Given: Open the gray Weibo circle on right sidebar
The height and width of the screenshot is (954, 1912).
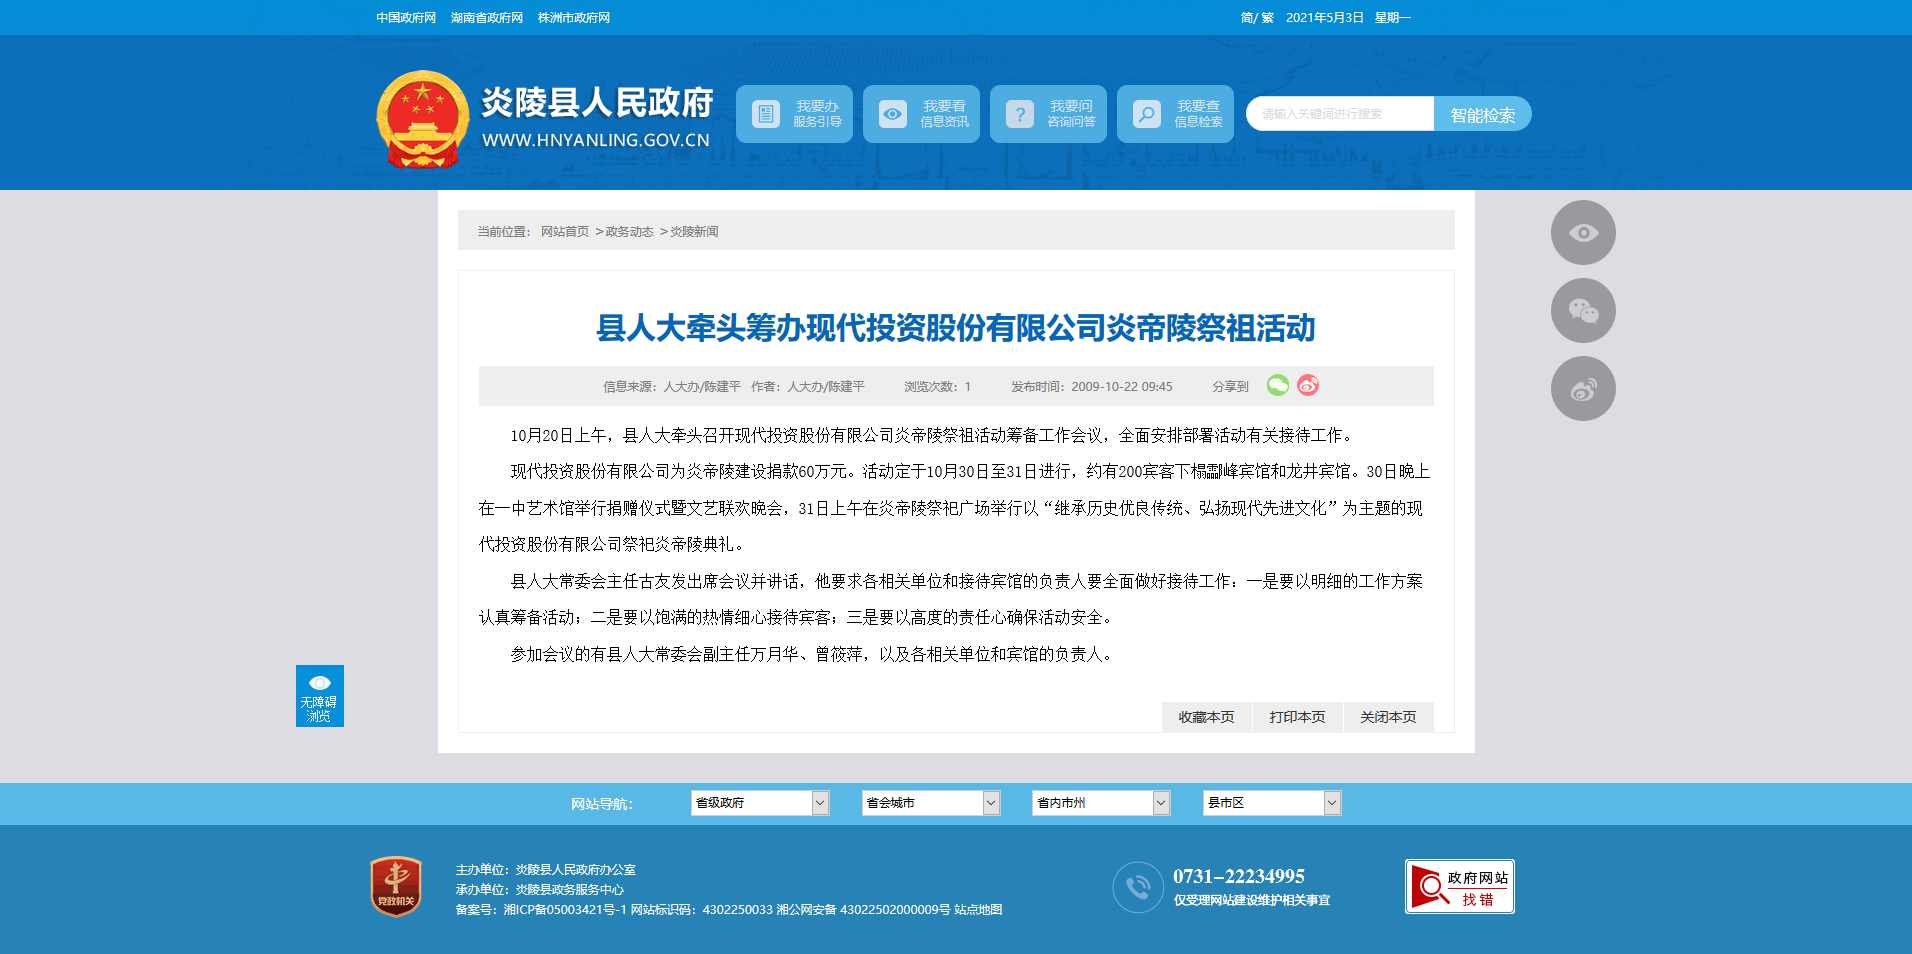Looking at the screenshot, I should (1582, 389).
